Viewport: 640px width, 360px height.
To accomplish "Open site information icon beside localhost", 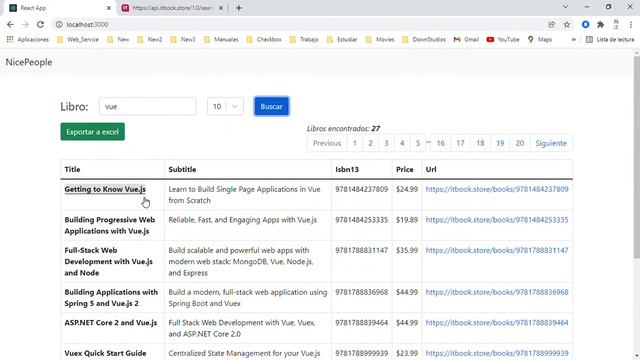I will tap(59, 24).
